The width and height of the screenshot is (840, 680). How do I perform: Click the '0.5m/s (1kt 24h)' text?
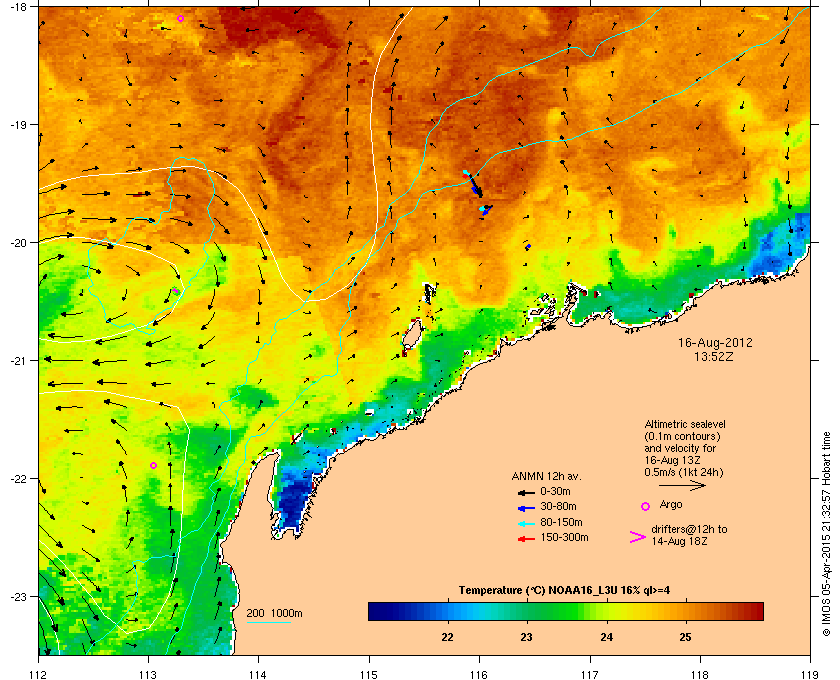pos(684,472)
